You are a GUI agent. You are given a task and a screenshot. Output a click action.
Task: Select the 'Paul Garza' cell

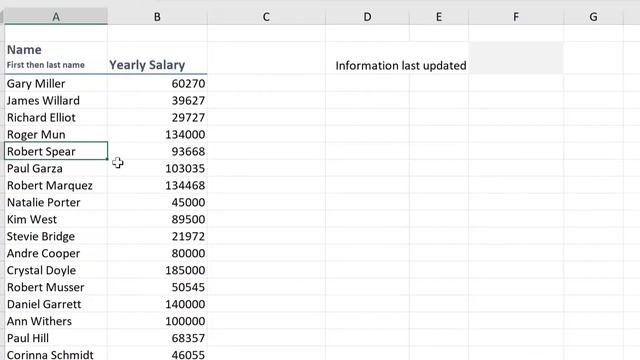point(56,168)
